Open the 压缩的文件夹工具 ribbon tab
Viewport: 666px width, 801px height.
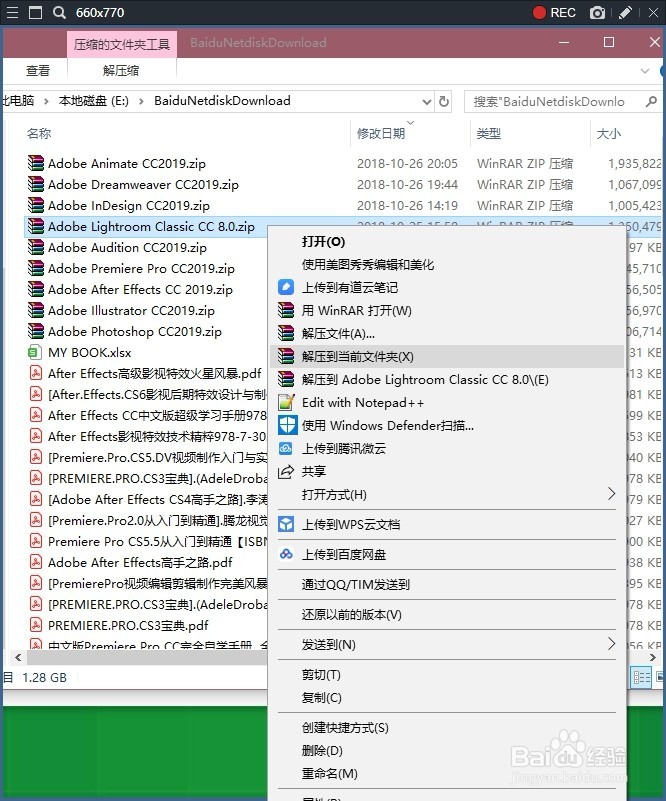click(x=122, y=44)
